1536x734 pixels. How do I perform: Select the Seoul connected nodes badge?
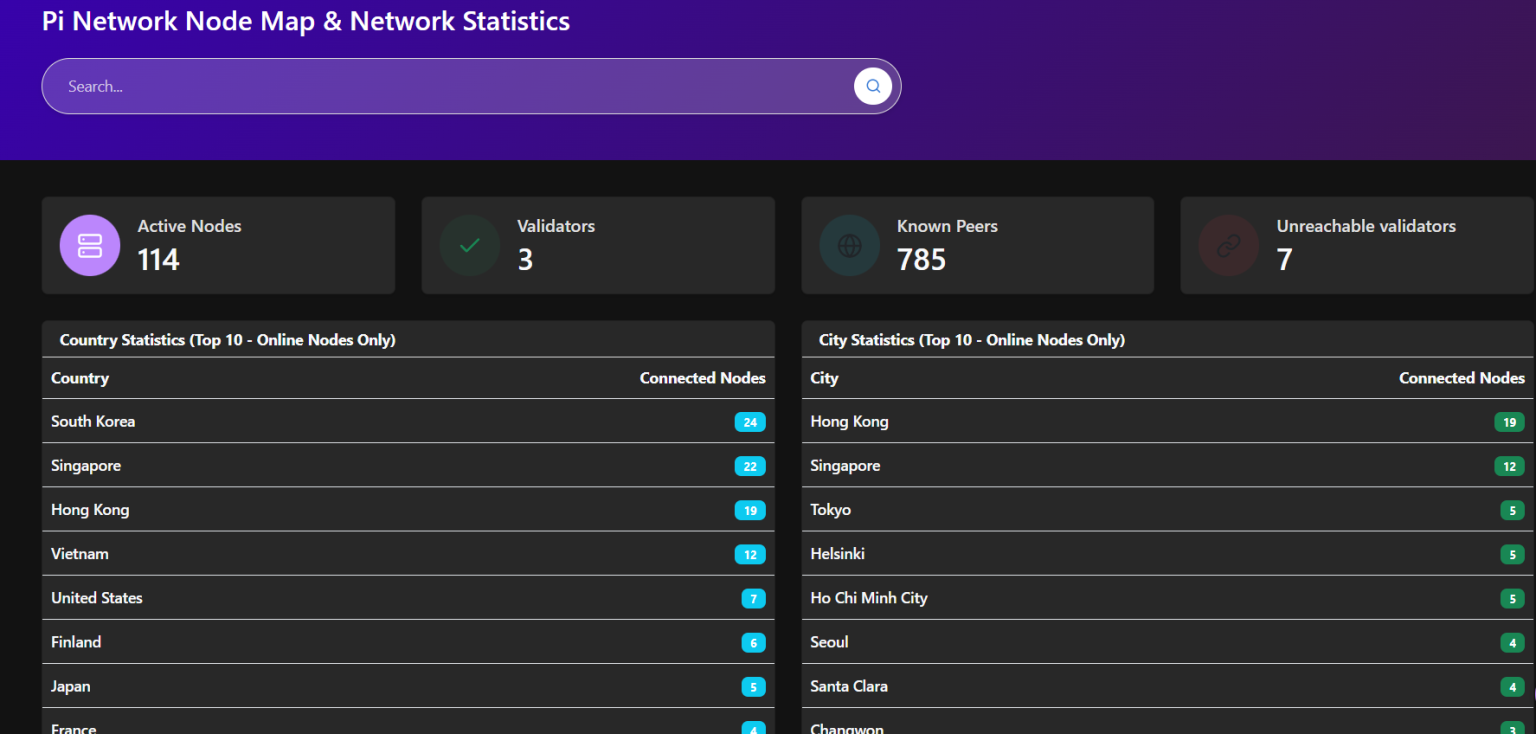1509,642
